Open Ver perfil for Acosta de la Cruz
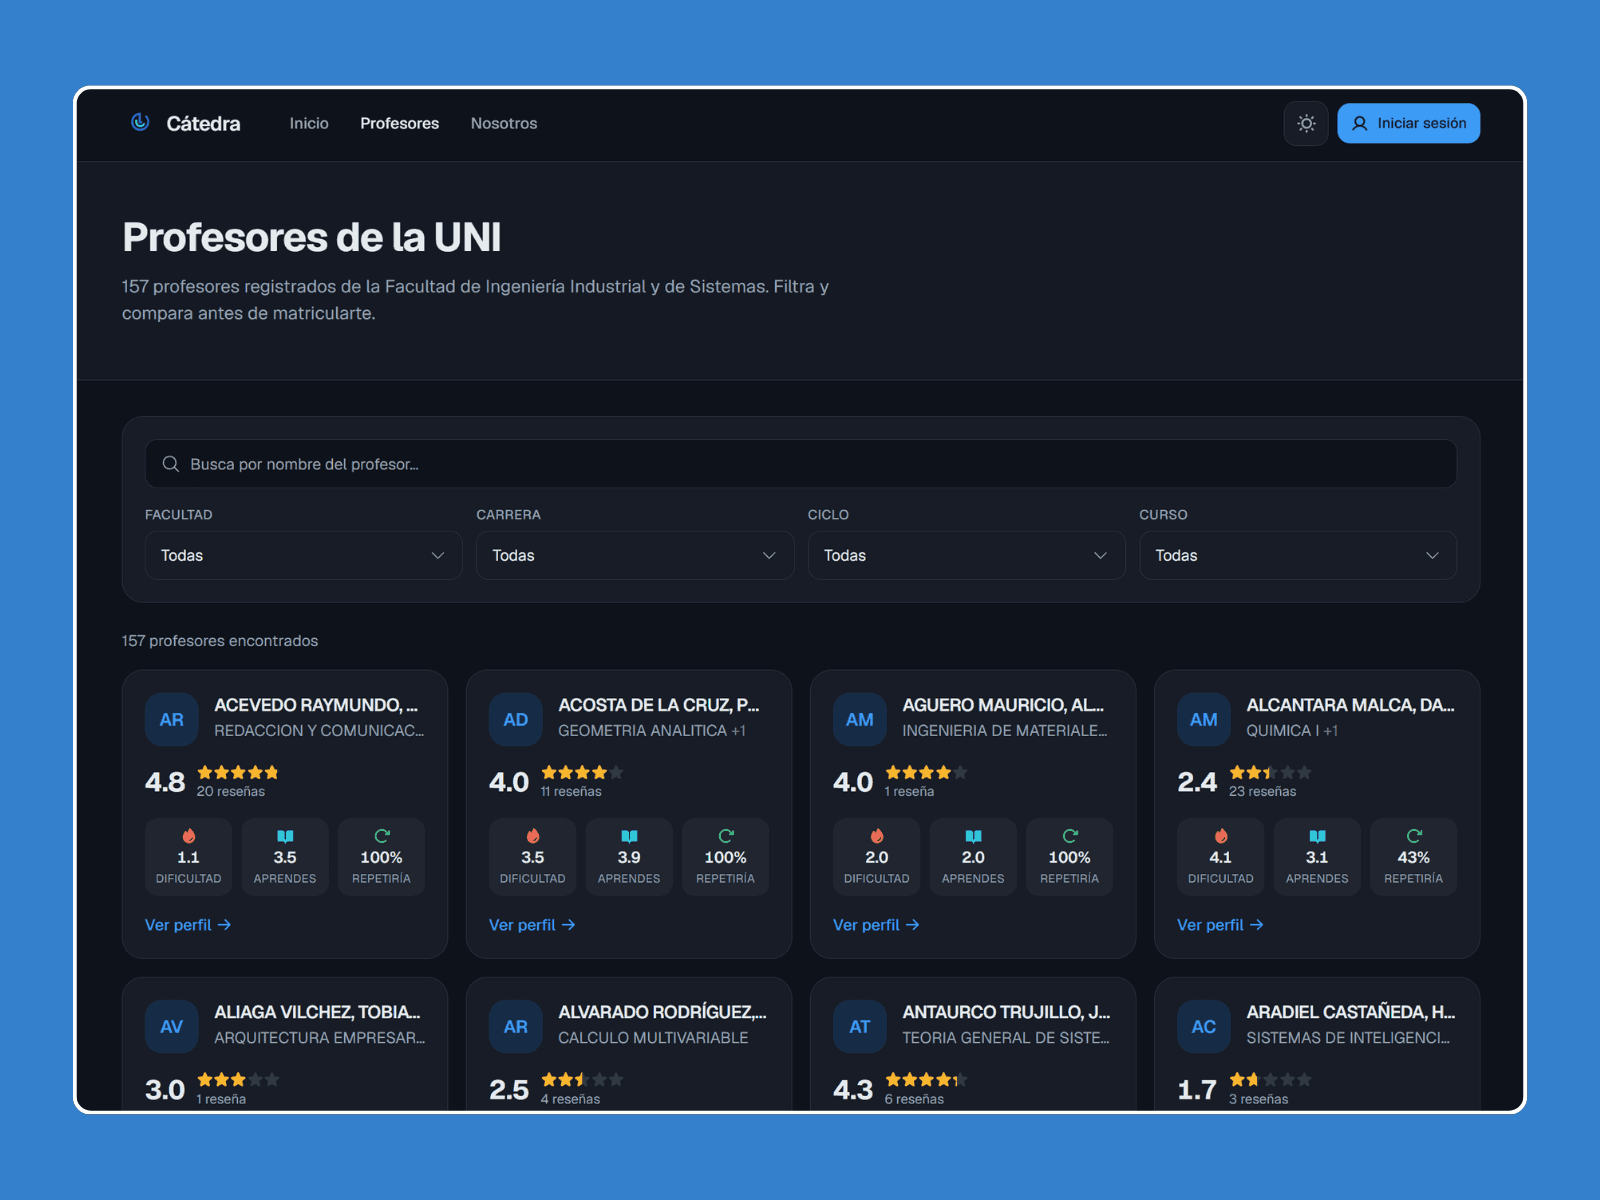 tap(532, 925)
